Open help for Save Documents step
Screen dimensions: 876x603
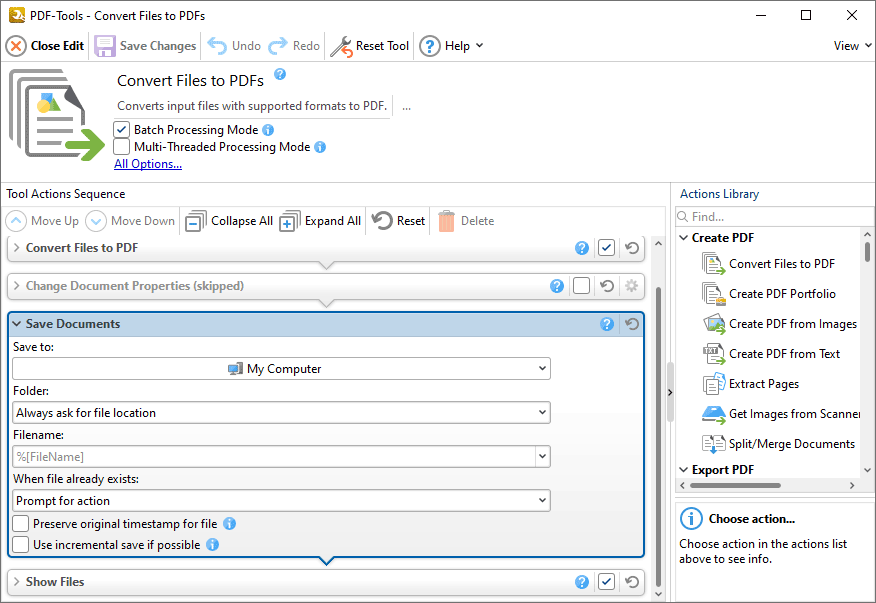pos(607,324)
